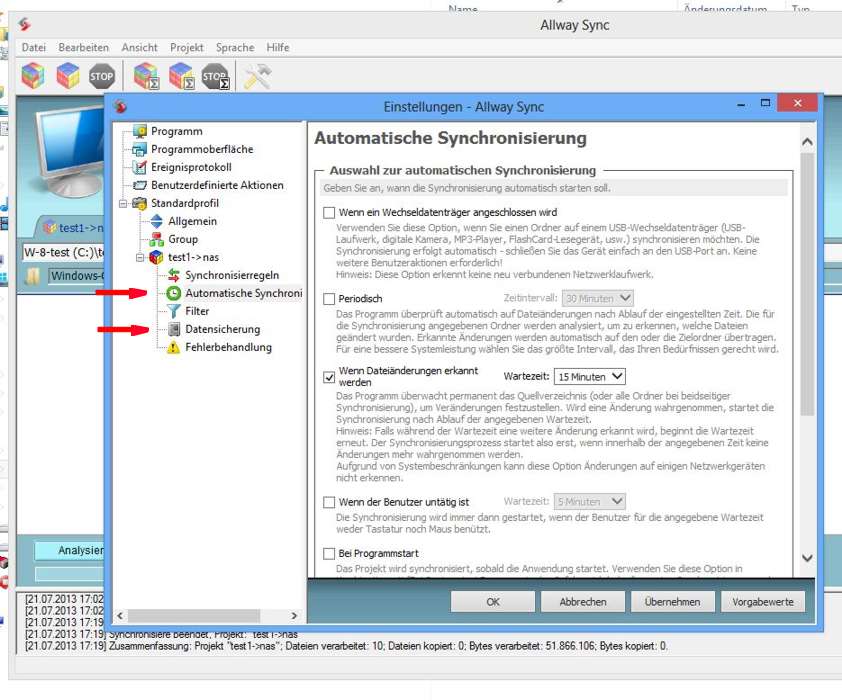Open the Projekt menu
The image size is (842, 700).
[x=187, y=47]
